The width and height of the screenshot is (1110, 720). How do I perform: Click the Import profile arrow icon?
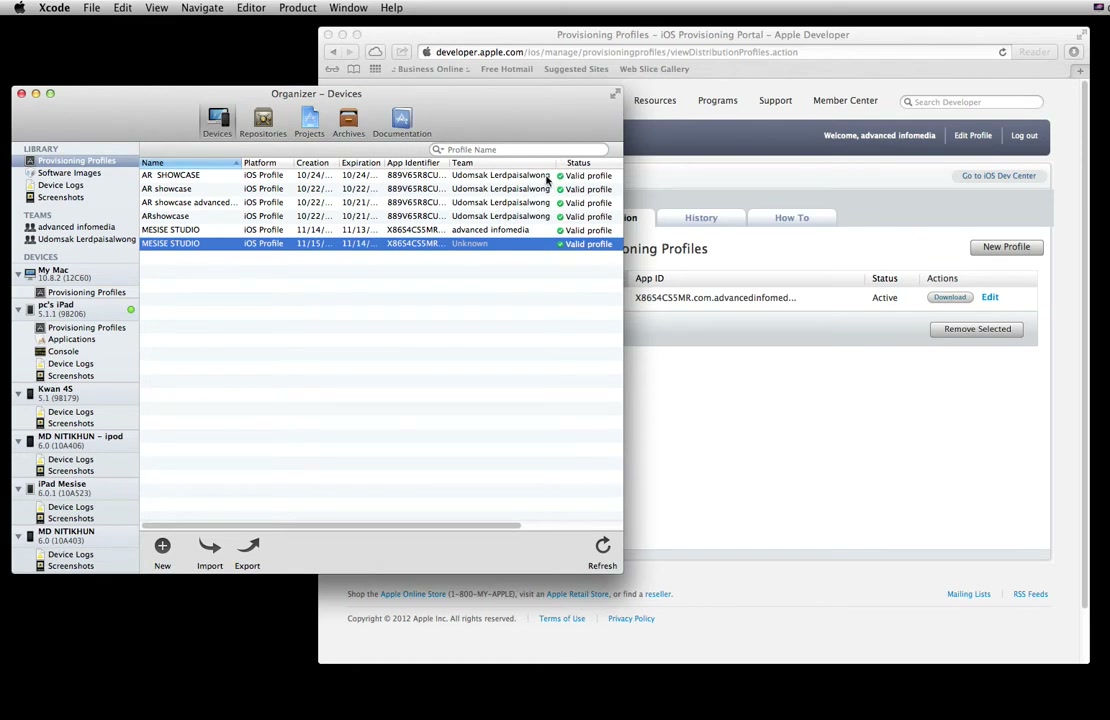coord(210,546)
